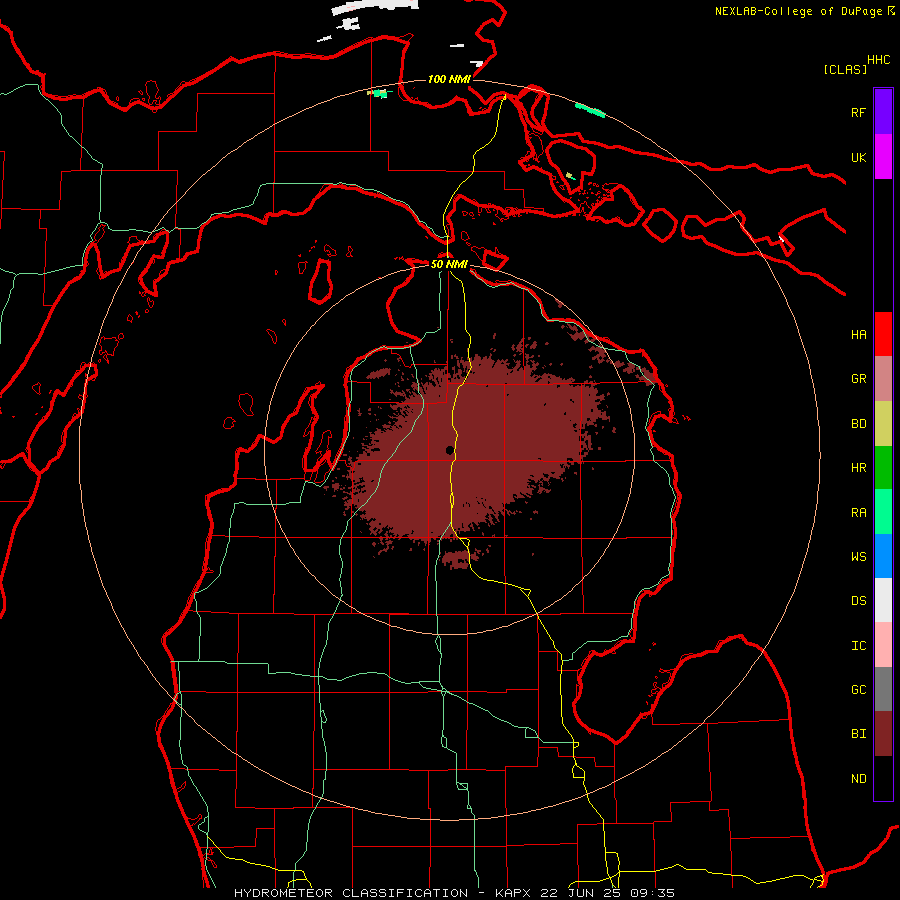Click the 'DS' legend label
The height and width of the screenshot is (900, 900).
[859, 601]
